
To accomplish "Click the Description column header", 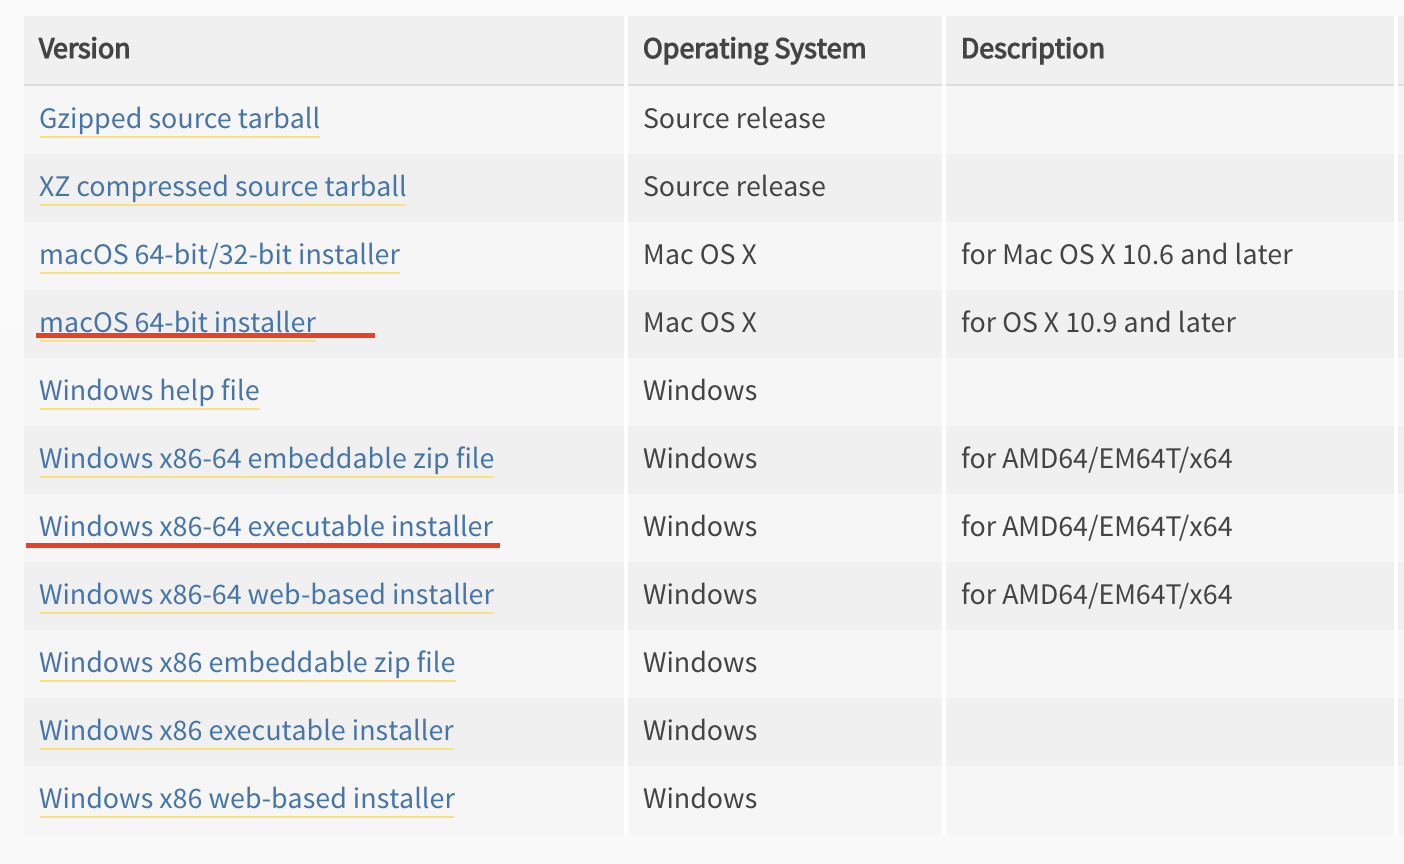I will [x=1032, y=49].
